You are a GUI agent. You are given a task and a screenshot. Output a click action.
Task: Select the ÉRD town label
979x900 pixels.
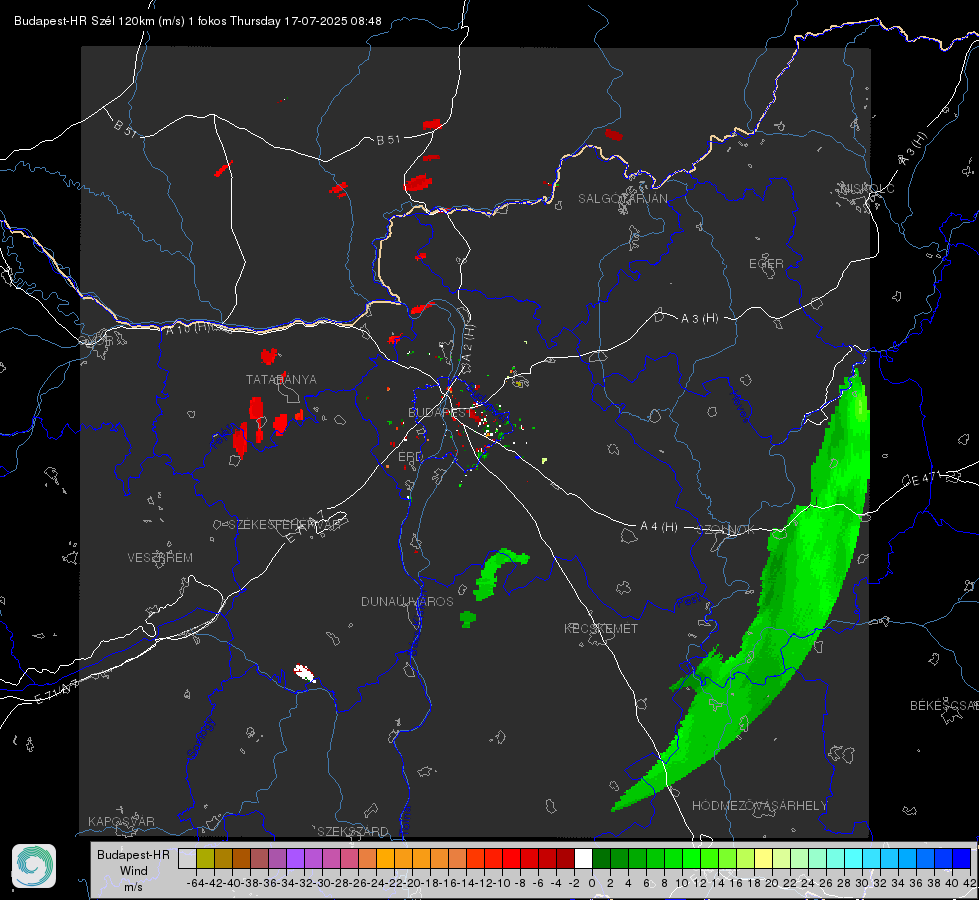410,457
